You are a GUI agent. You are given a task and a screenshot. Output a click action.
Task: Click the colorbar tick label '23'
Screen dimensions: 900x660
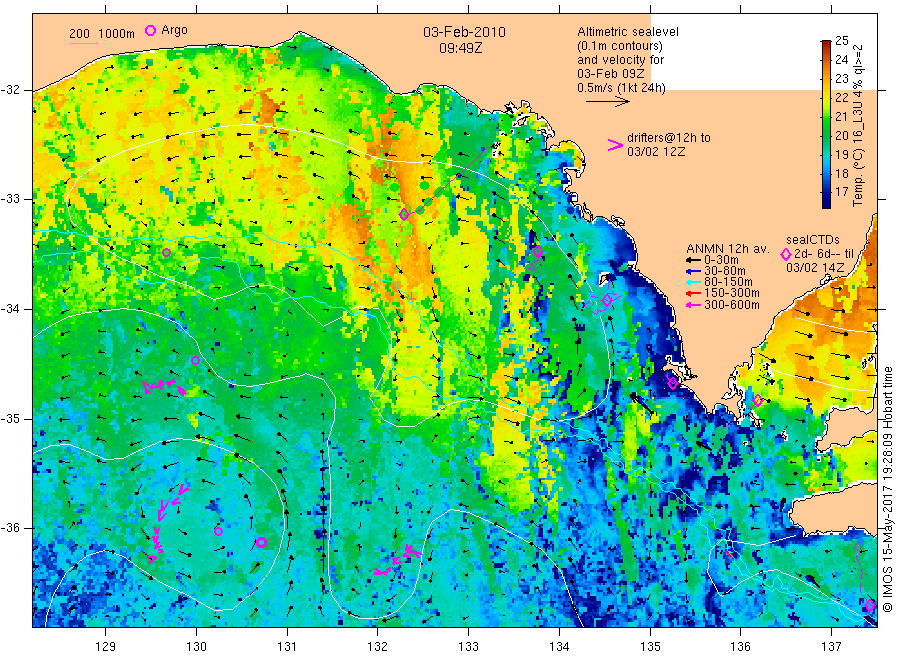(841, 79)
